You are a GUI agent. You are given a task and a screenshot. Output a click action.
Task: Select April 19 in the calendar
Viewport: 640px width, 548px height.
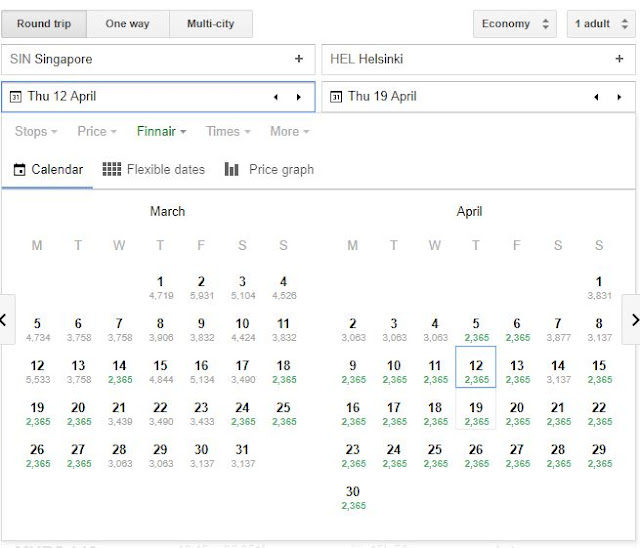476,412
